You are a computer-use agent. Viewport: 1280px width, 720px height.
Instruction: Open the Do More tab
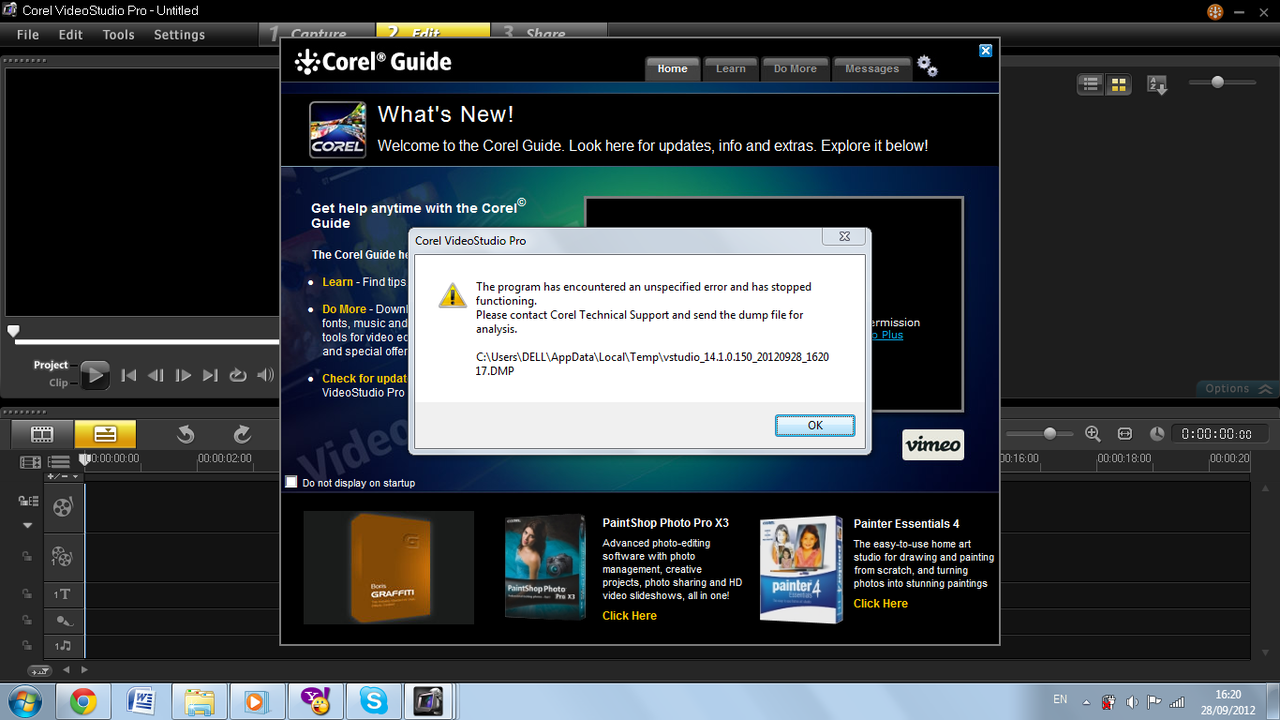795,68
